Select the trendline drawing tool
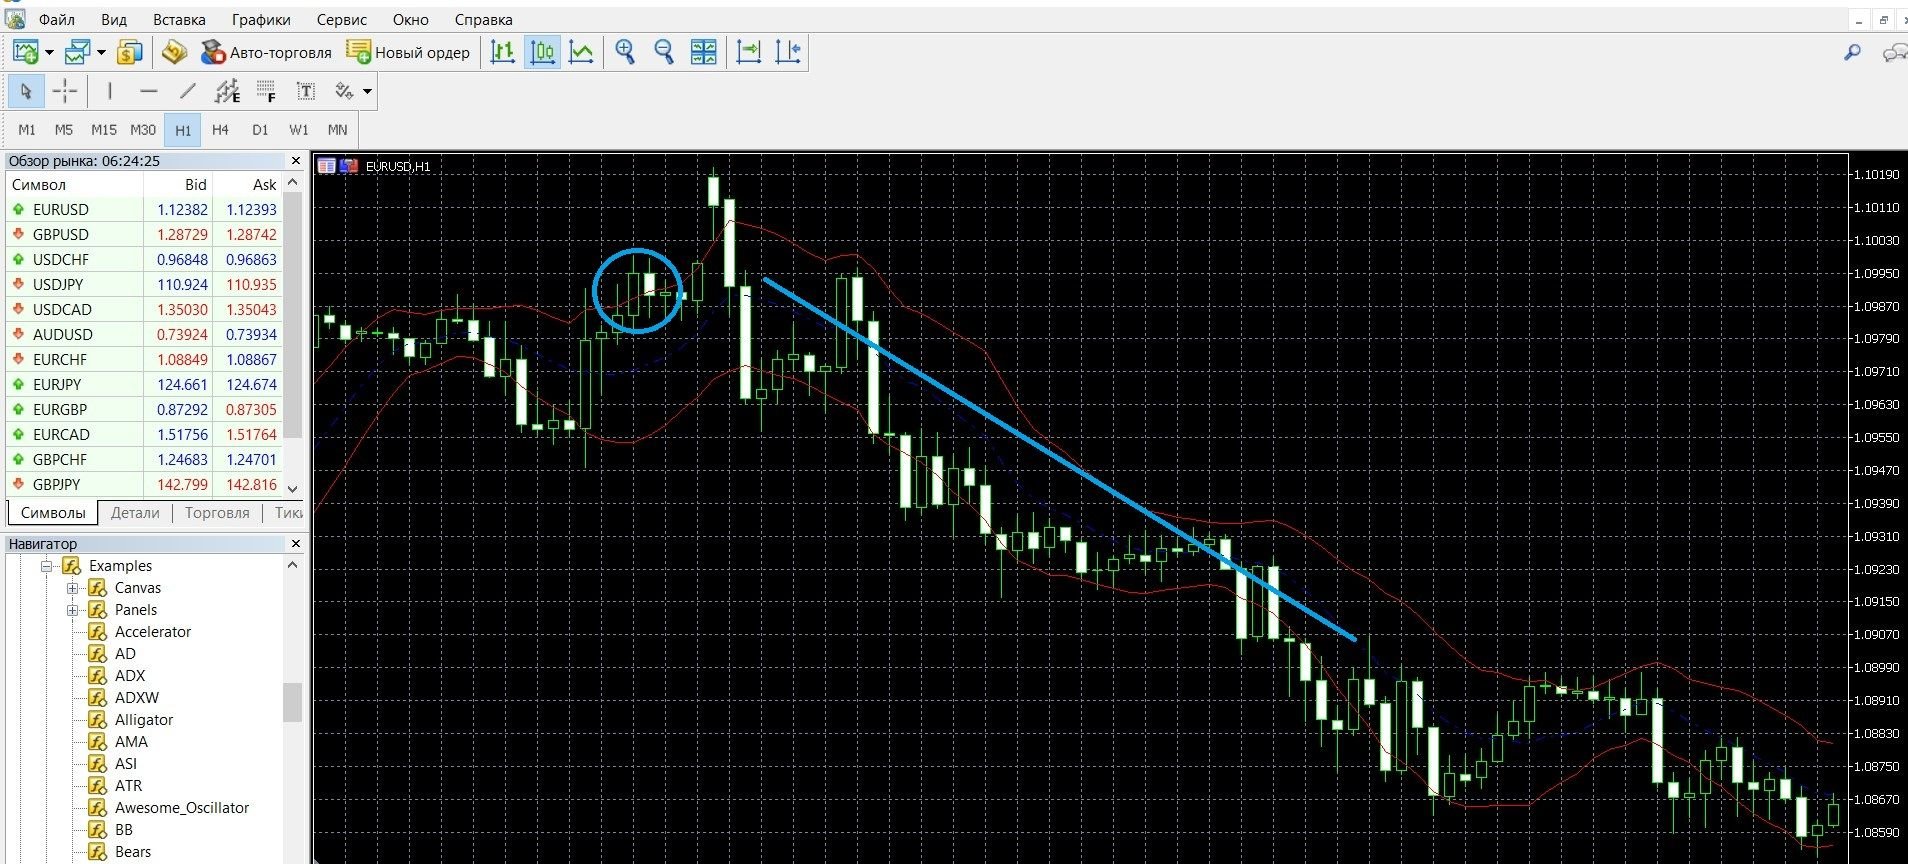 (x=187, y=91)
